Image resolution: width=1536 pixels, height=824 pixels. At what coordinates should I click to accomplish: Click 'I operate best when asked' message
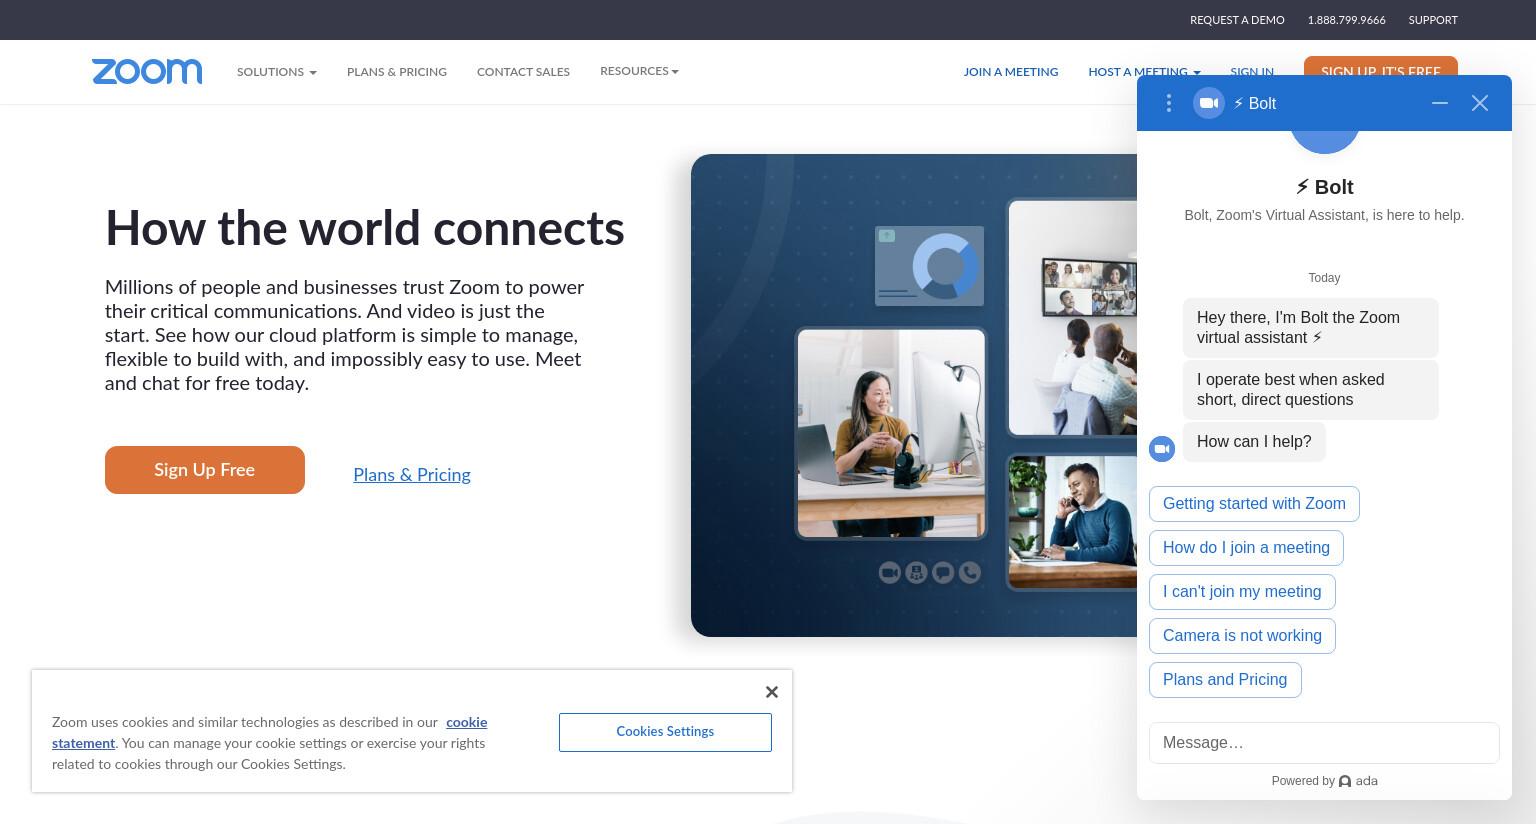tap(1310, 390)
